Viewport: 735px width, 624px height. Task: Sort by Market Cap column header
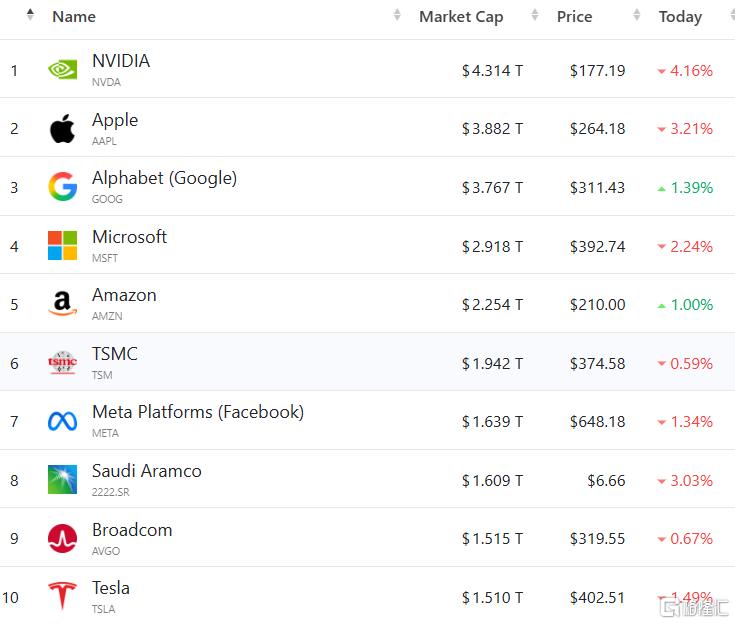pos(461,16)
